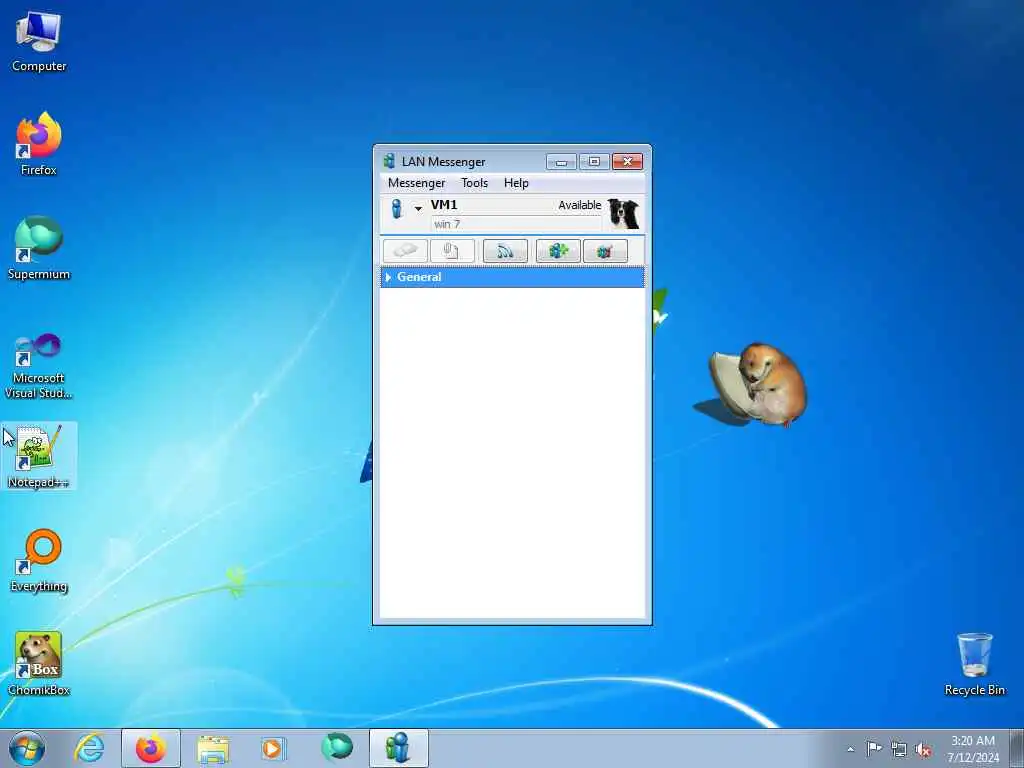
Task: Maximize the LAN Messenger window
Action: point(594,161)
